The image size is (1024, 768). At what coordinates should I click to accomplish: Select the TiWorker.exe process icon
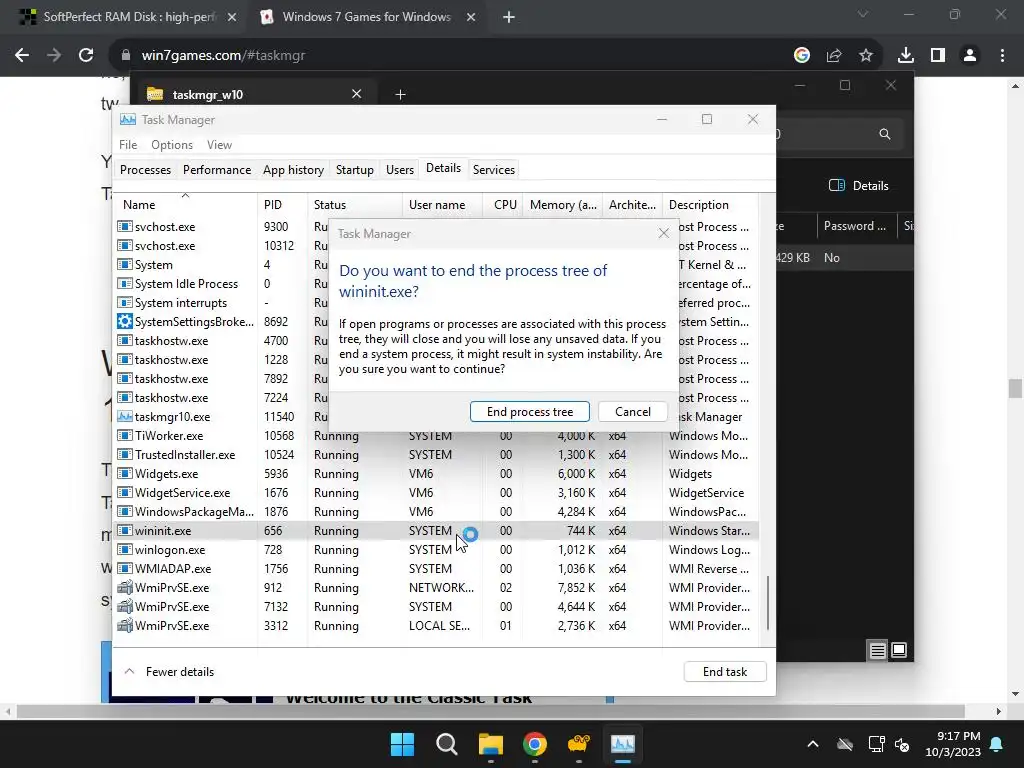[x=125, y=435]
